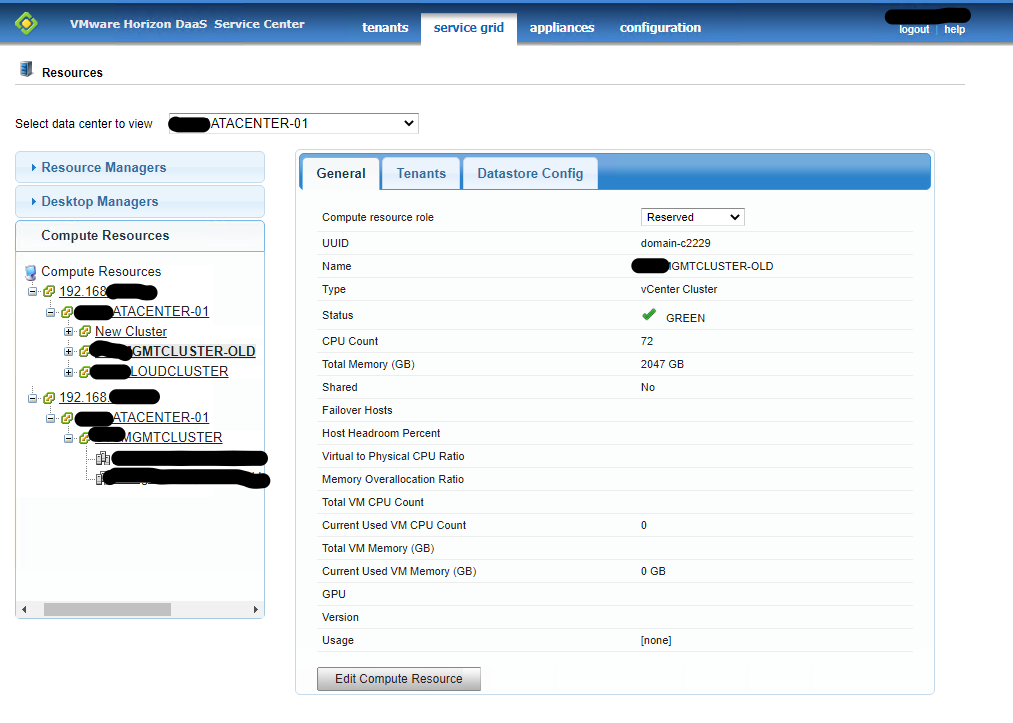
Task: Select the MGMTCLUSTER-OLD link in tree
Action: (x=175, y=351)
